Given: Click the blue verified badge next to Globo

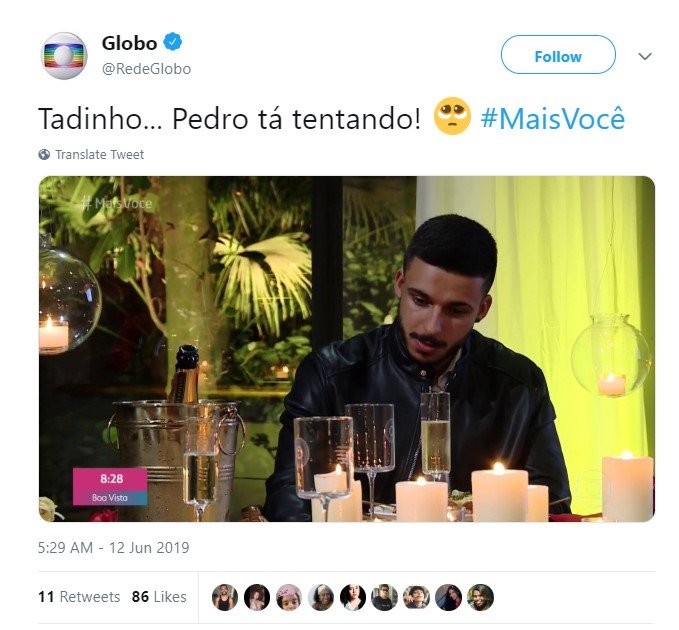Looking at the screenshot, I should (x=173, y=42).
